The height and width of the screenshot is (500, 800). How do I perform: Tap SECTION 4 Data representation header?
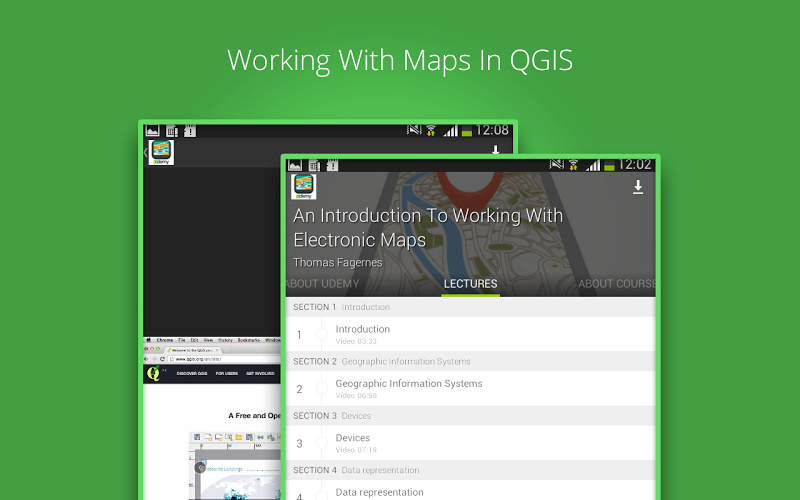[x=470, y=470]
